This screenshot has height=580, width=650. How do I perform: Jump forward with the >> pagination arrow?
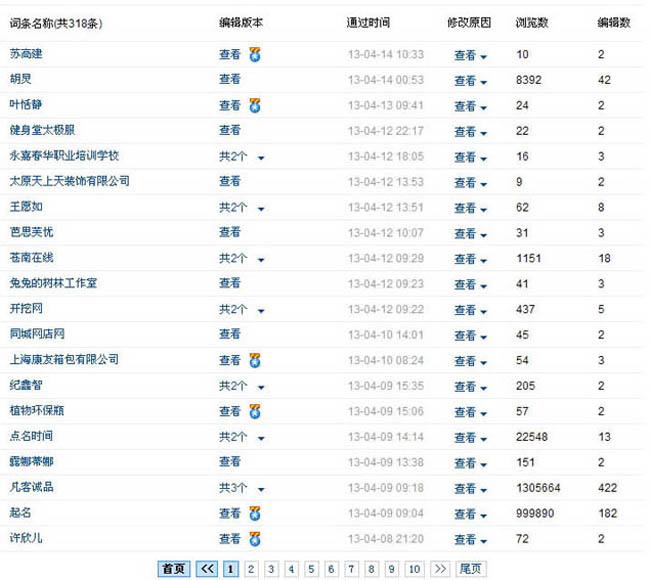440,568
